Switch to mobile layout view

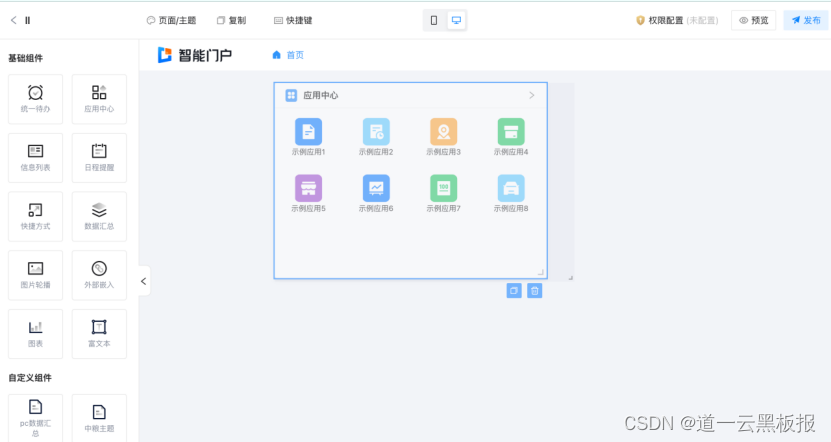[434, 20]
